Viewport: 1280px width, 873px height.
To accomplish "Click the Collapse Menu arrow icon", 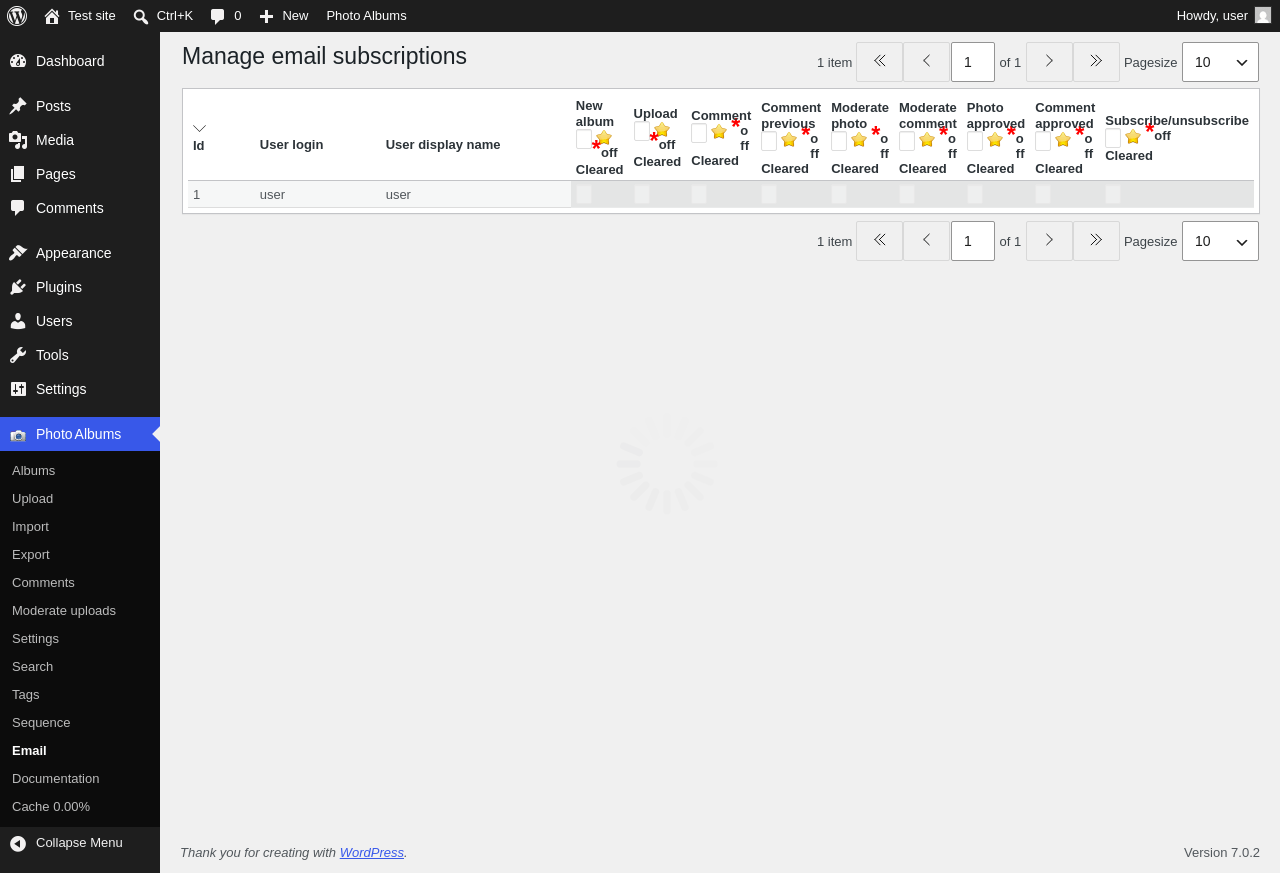I will coord(18,843).
